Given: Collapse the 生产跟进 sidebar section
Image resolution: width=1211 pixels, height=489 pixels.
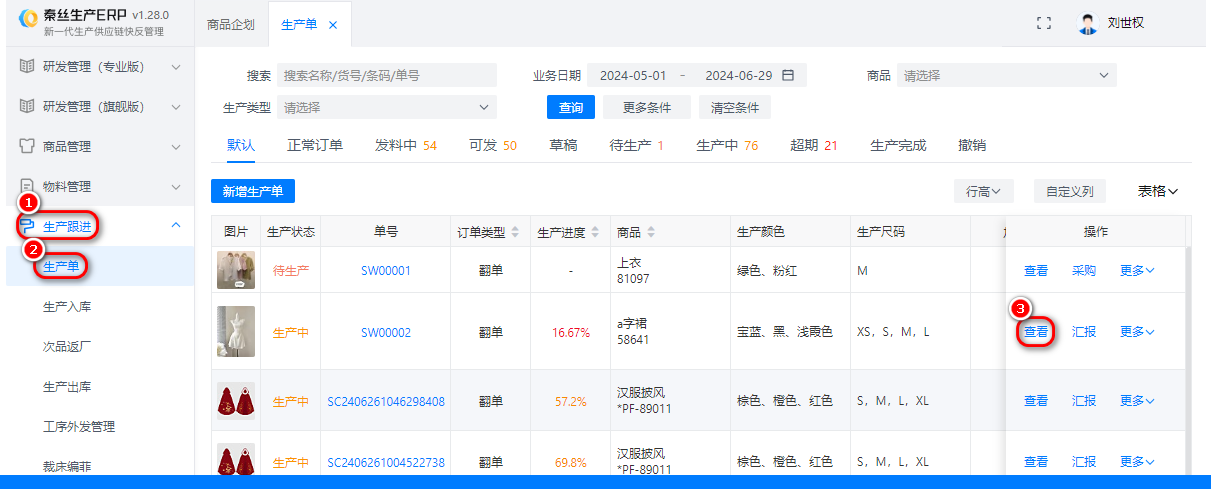Looking at the screenshot, I should 176,226.
